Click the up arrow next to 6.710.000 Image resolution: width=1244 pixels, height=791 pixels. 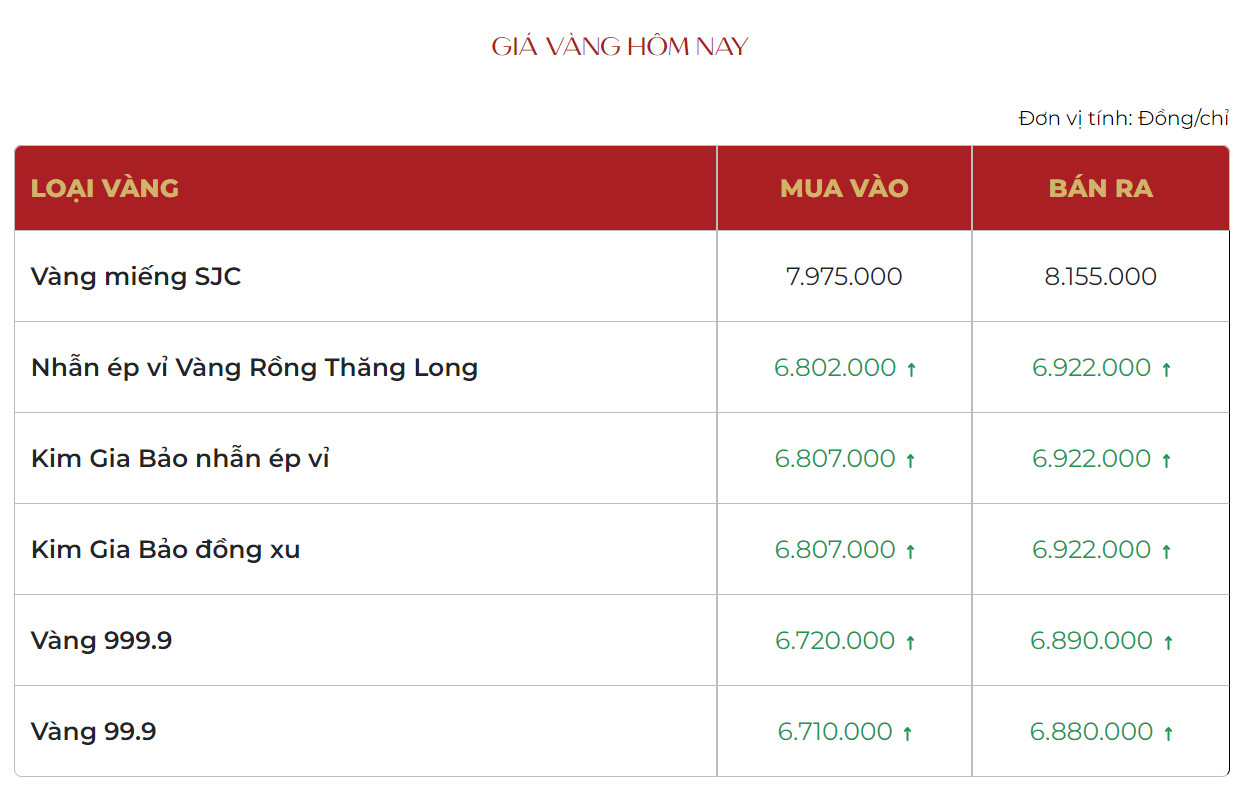tap(907, 733)
